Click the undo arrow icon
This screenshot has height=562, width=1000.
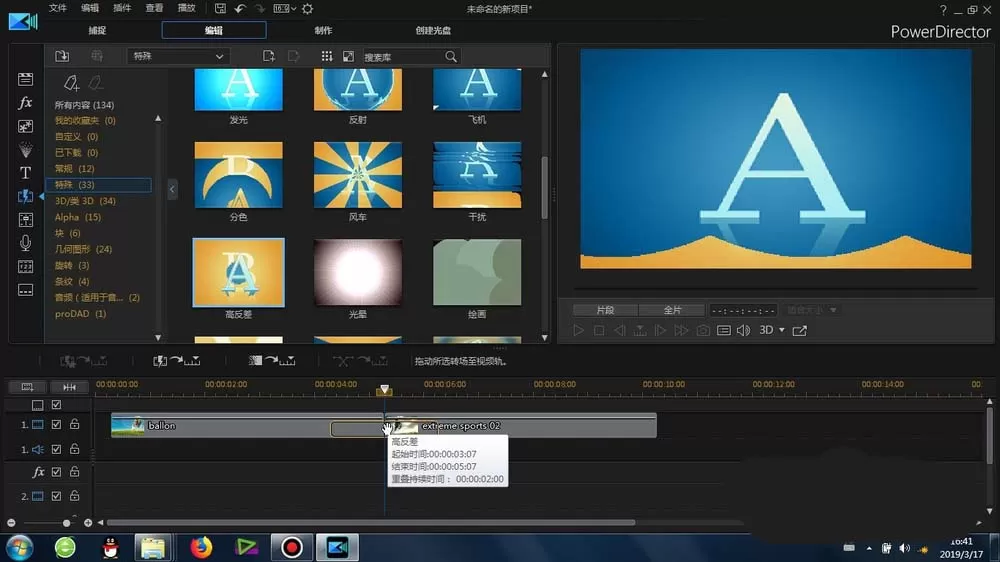[x=240, y=9]
